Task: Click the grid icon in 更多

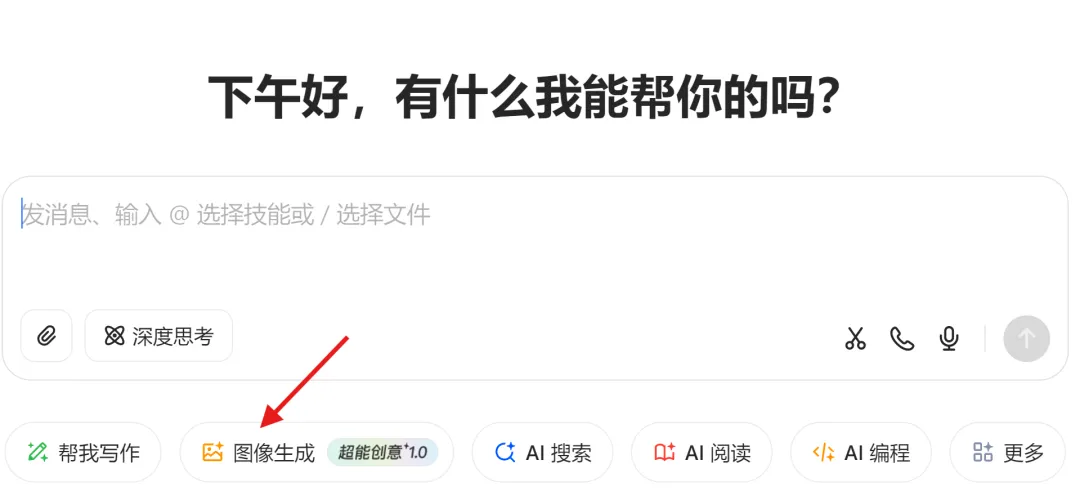Action: coord(983,452)
